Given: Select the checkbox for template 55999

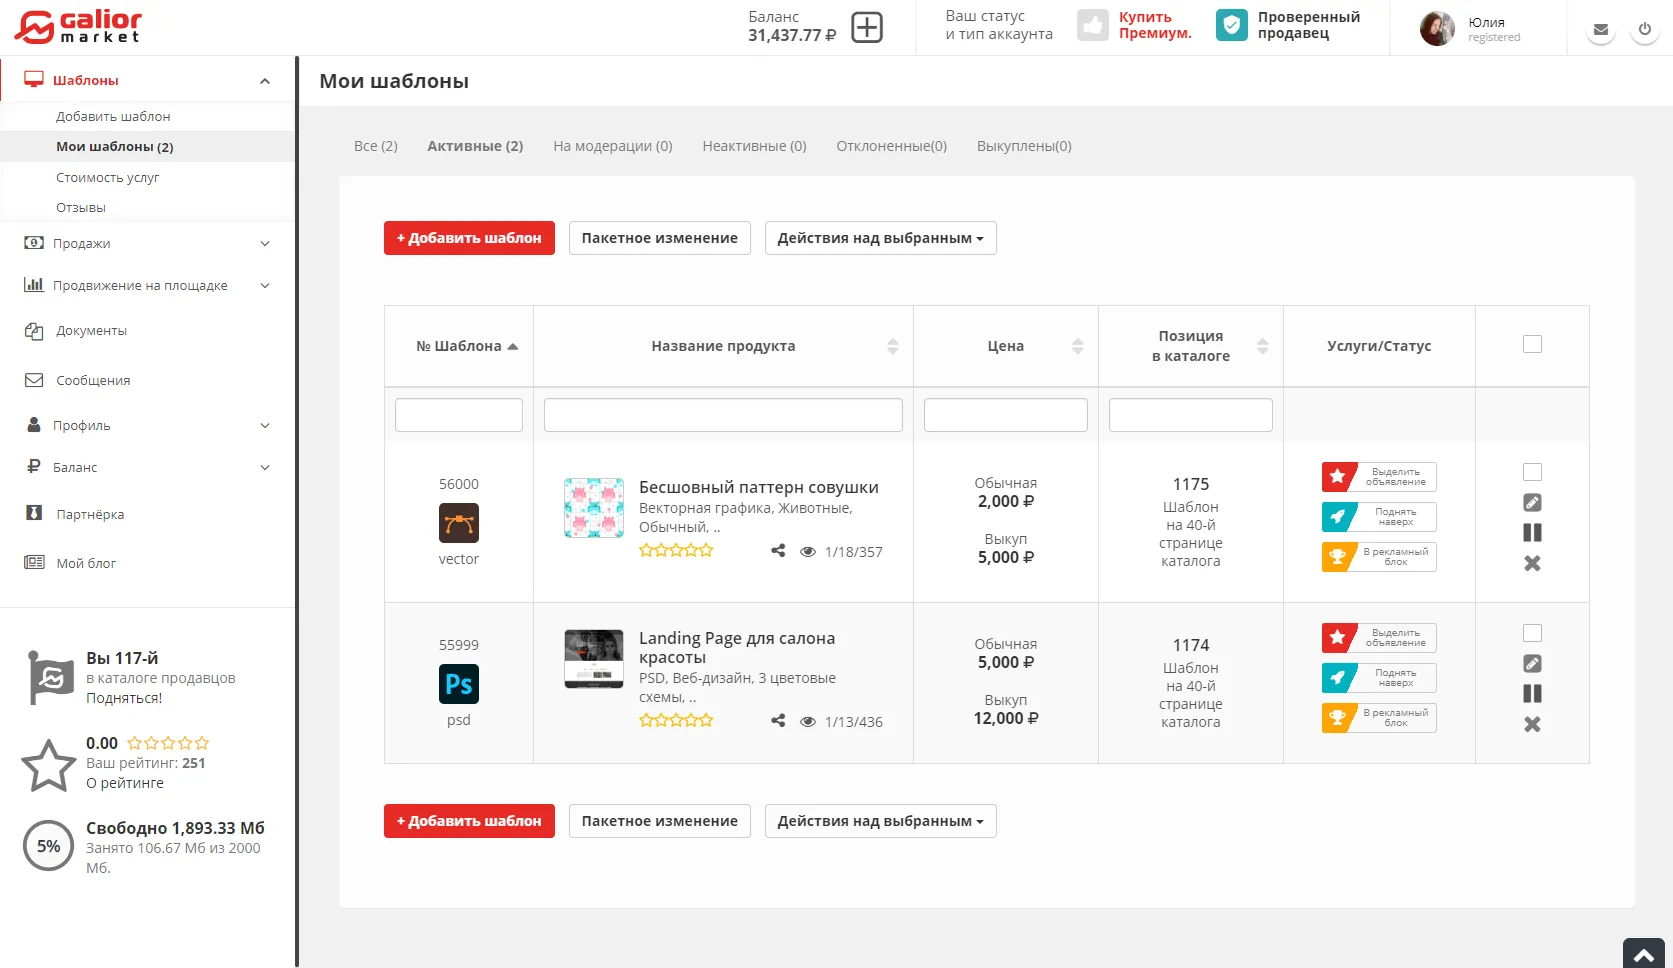Looking at the screenshot, I should click(1531, 633).
